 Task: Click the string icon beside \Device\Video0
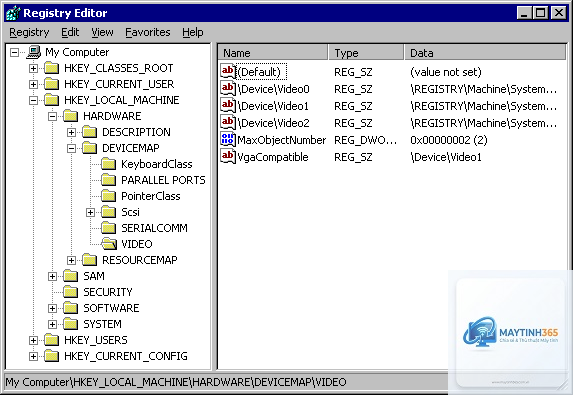click(228, 88)
